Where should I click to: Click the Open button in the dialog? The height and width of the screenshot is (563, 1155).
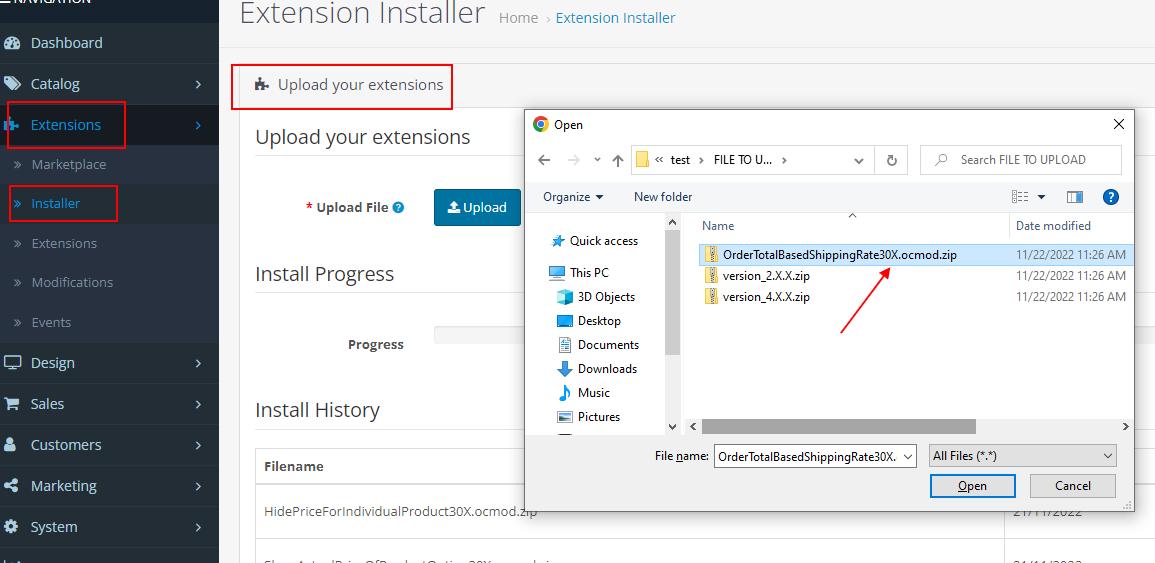coord(972,486)
